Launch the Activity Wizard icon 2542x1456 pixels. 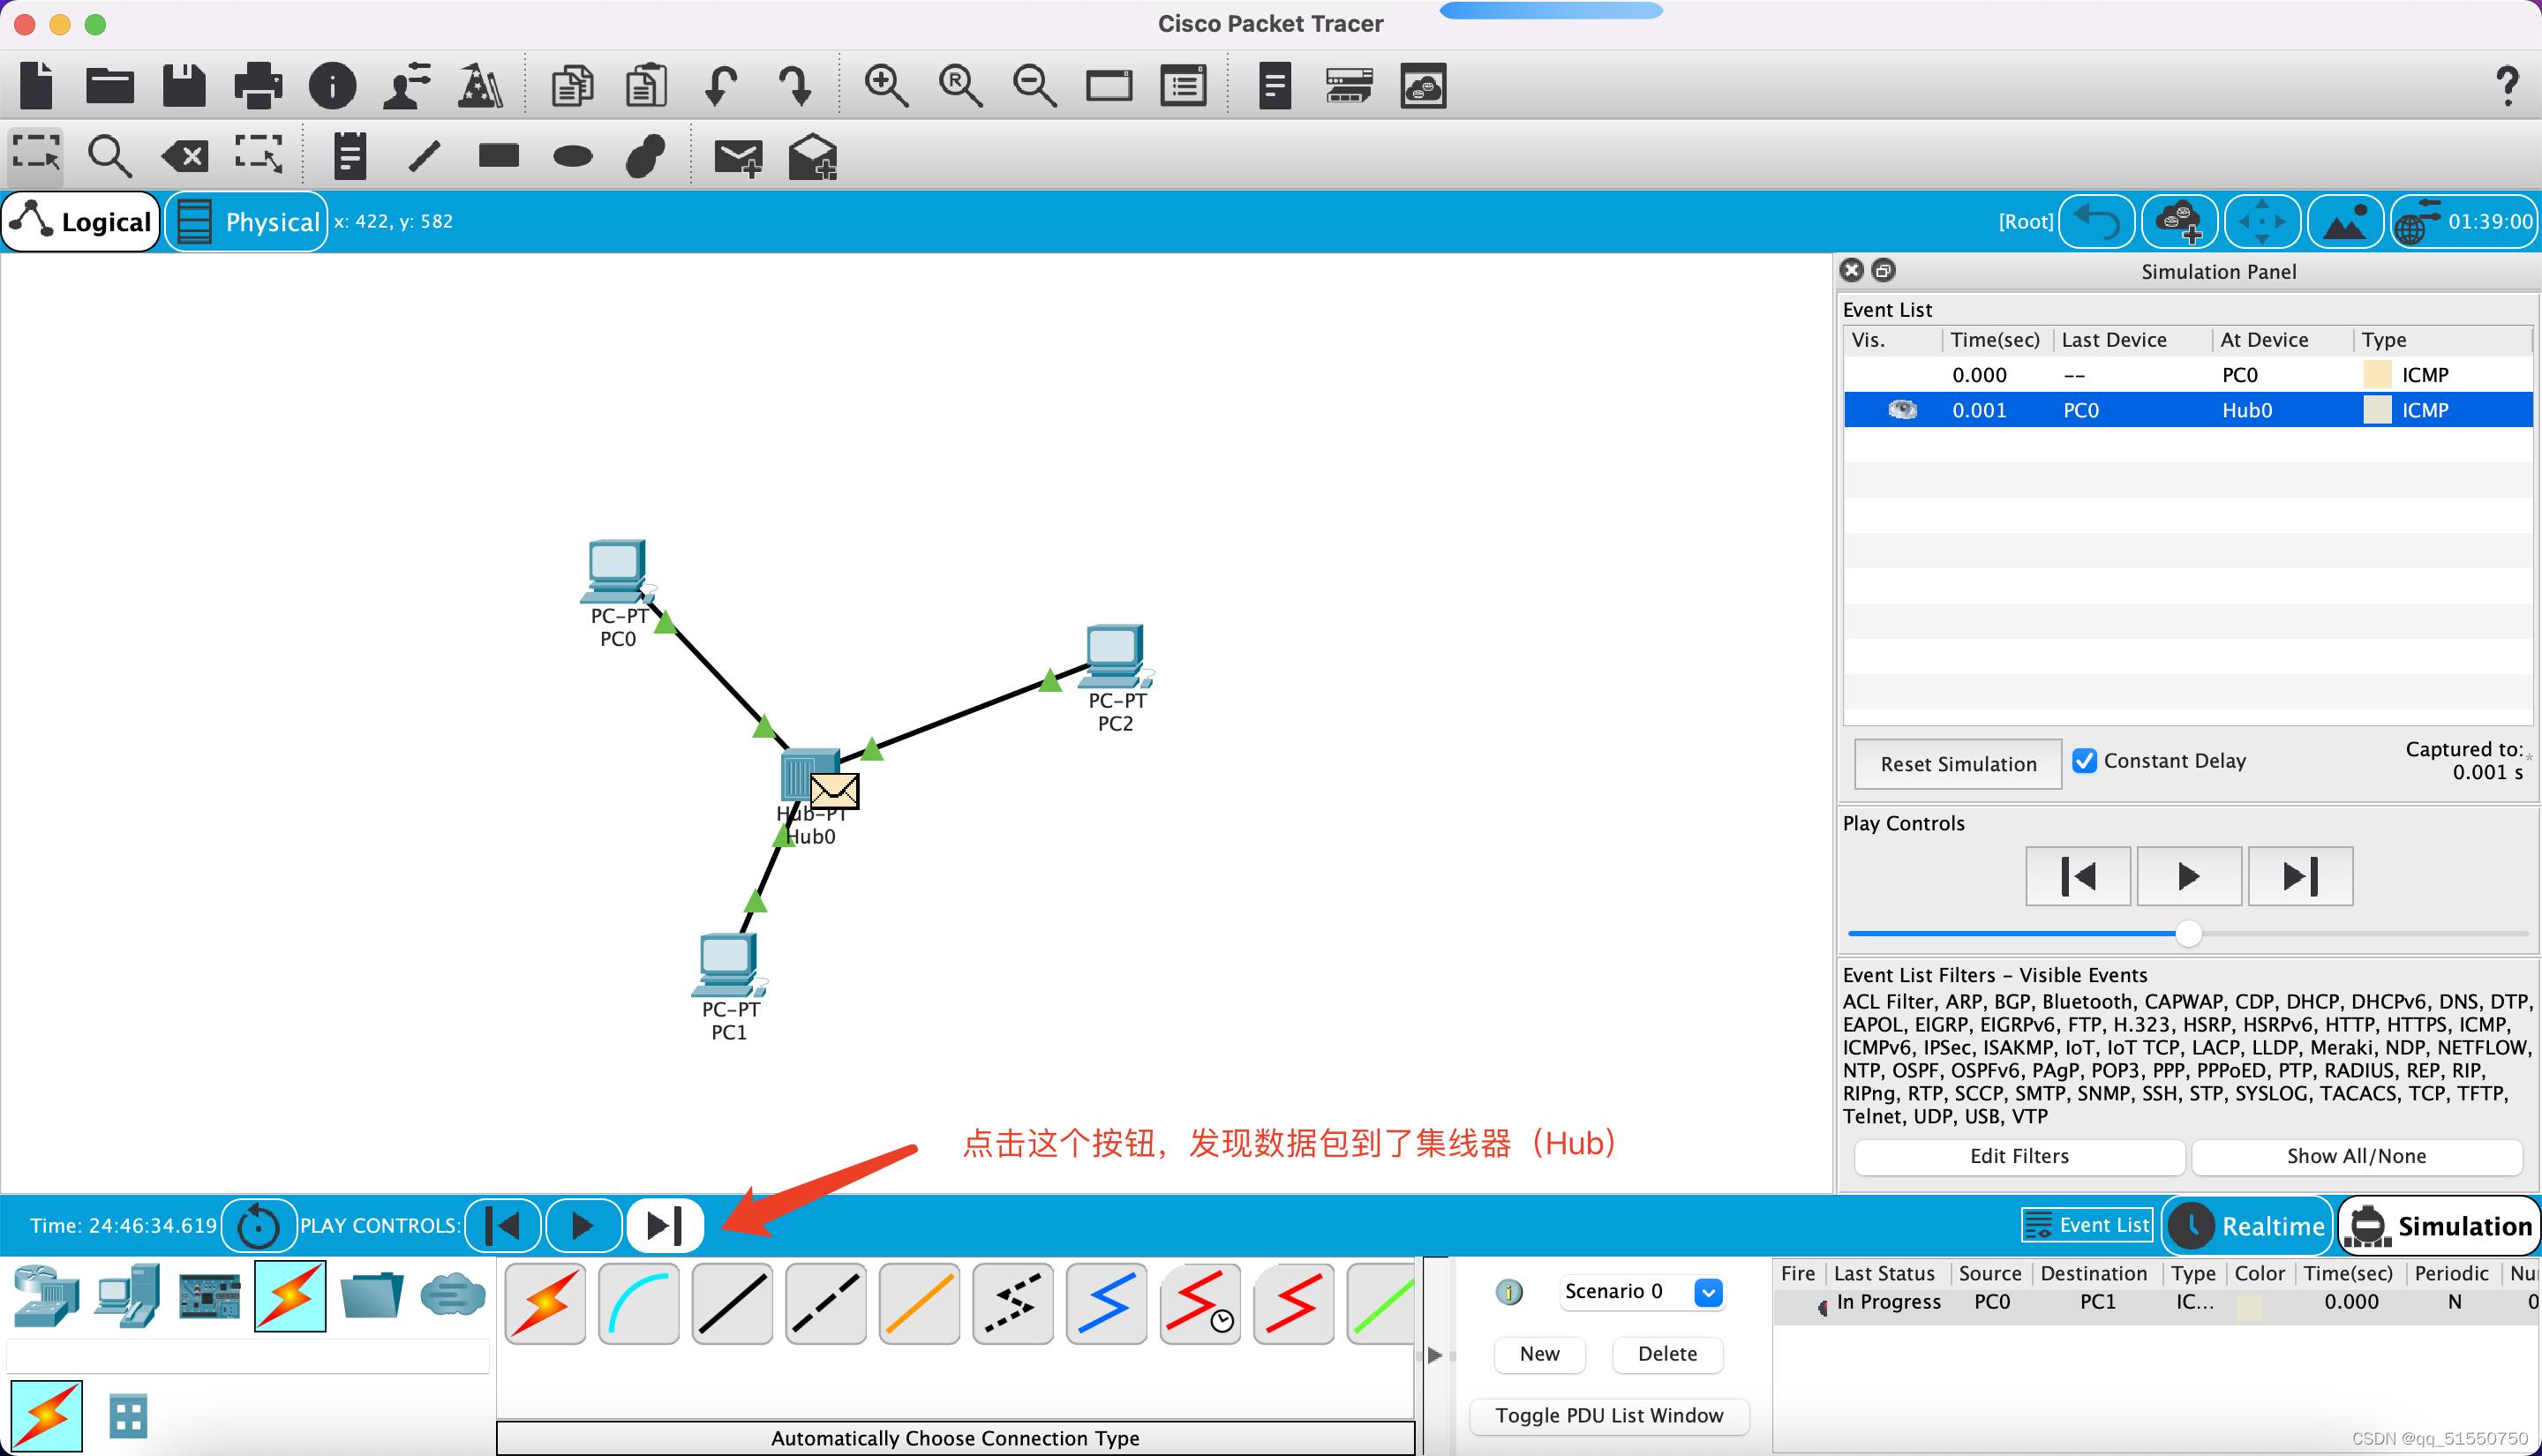(480, 86)
